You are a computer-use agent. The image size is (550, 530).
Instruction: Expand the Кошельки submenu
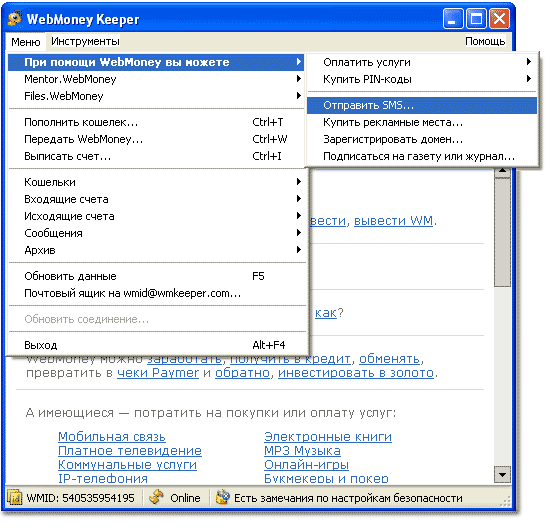pyautogui.click(x=156, y=182)
